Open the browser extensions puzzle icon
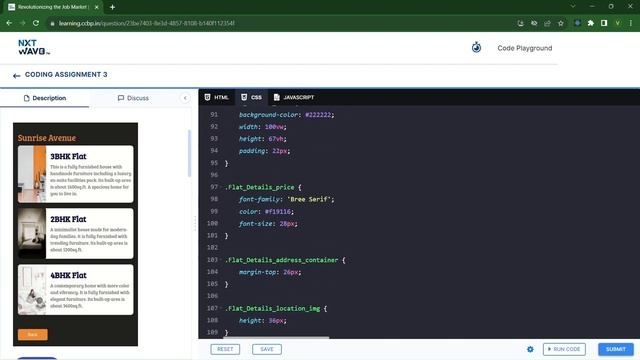640x360 pixels. coord(591,23)
